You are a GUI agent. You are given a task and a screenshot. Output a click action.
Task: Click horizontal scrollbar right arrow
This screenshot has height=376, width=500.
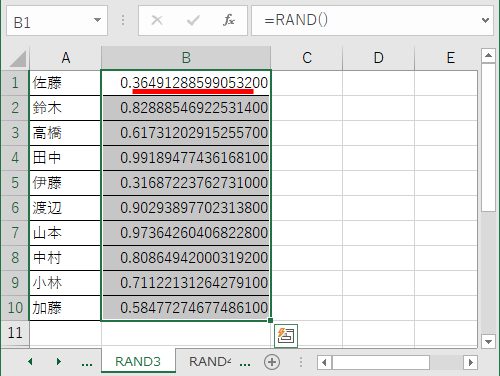(471, 362)
